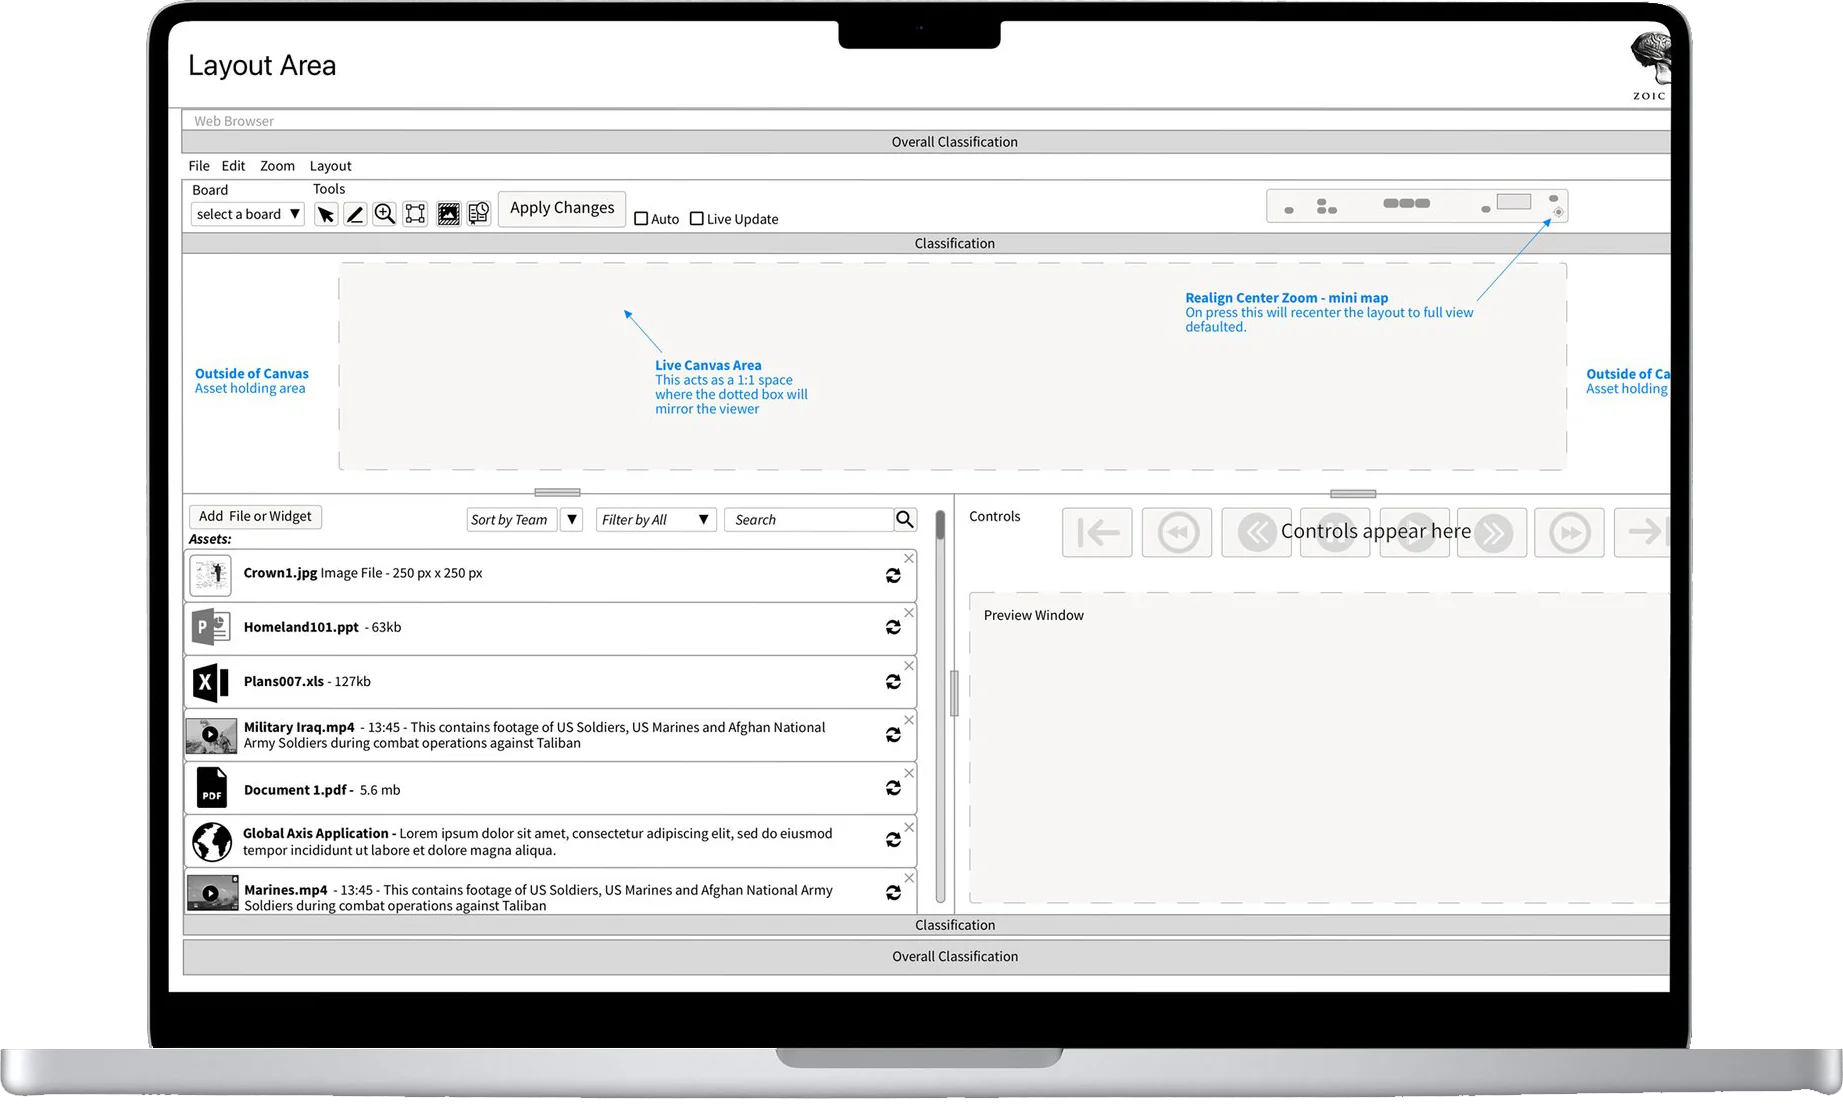This screenshot has width=1843, height=1107.
Task: Select the Homeland101.ppt file name
Action: coord(301,628)
